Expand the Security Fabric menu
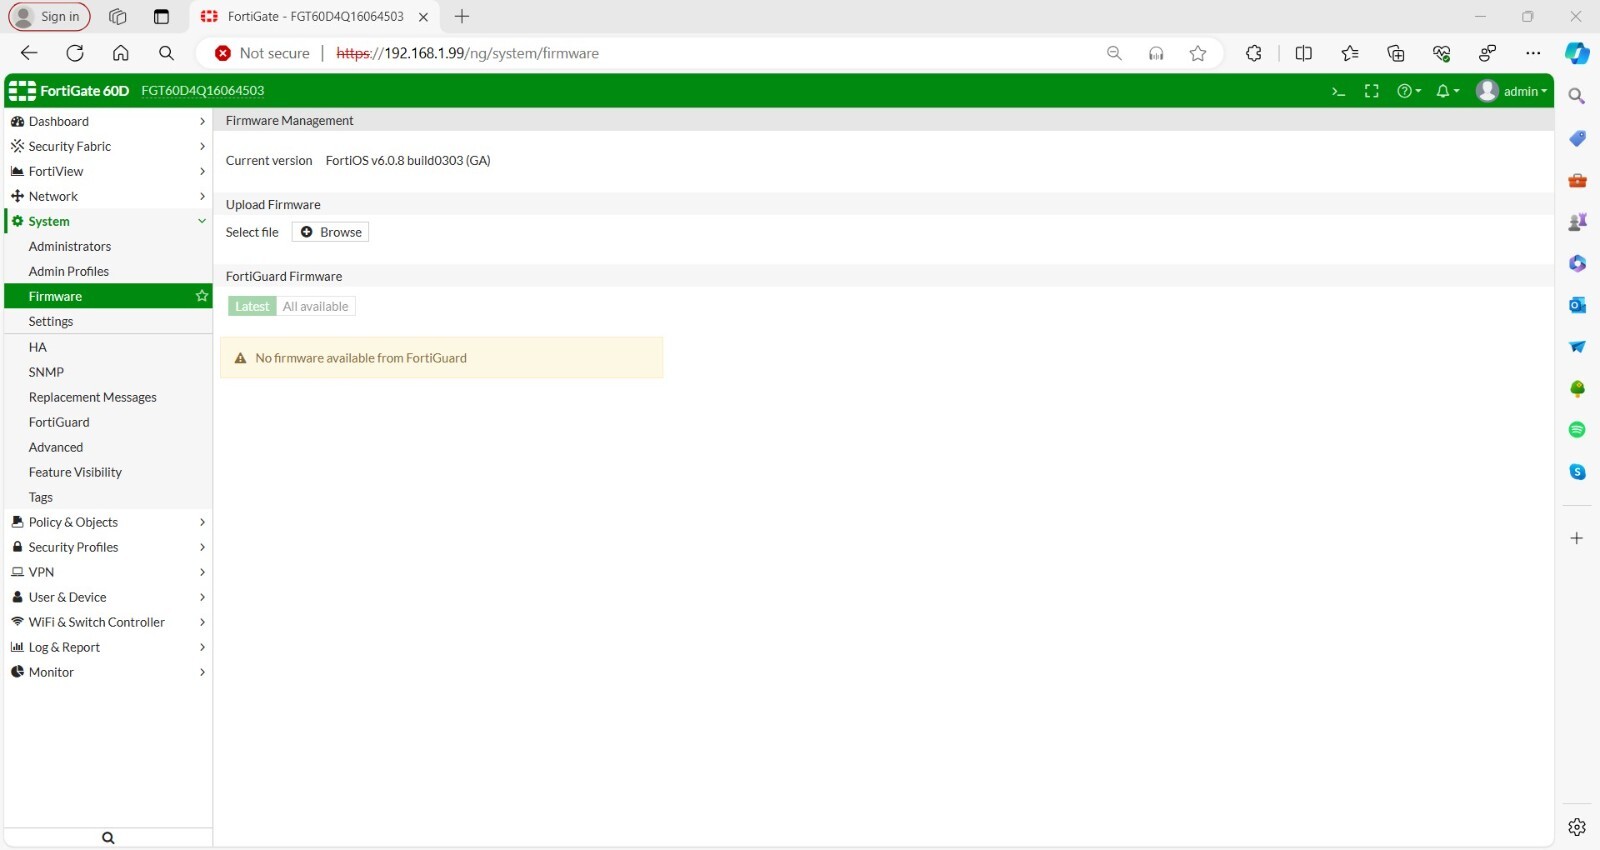 (x=108, y=146)
